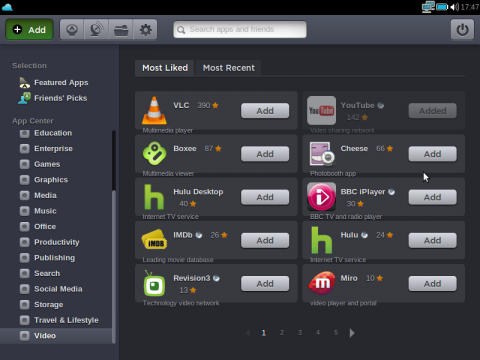Go to page 2 of results
The height and width of the screenshot is (360, 480).
pos(282,333)
